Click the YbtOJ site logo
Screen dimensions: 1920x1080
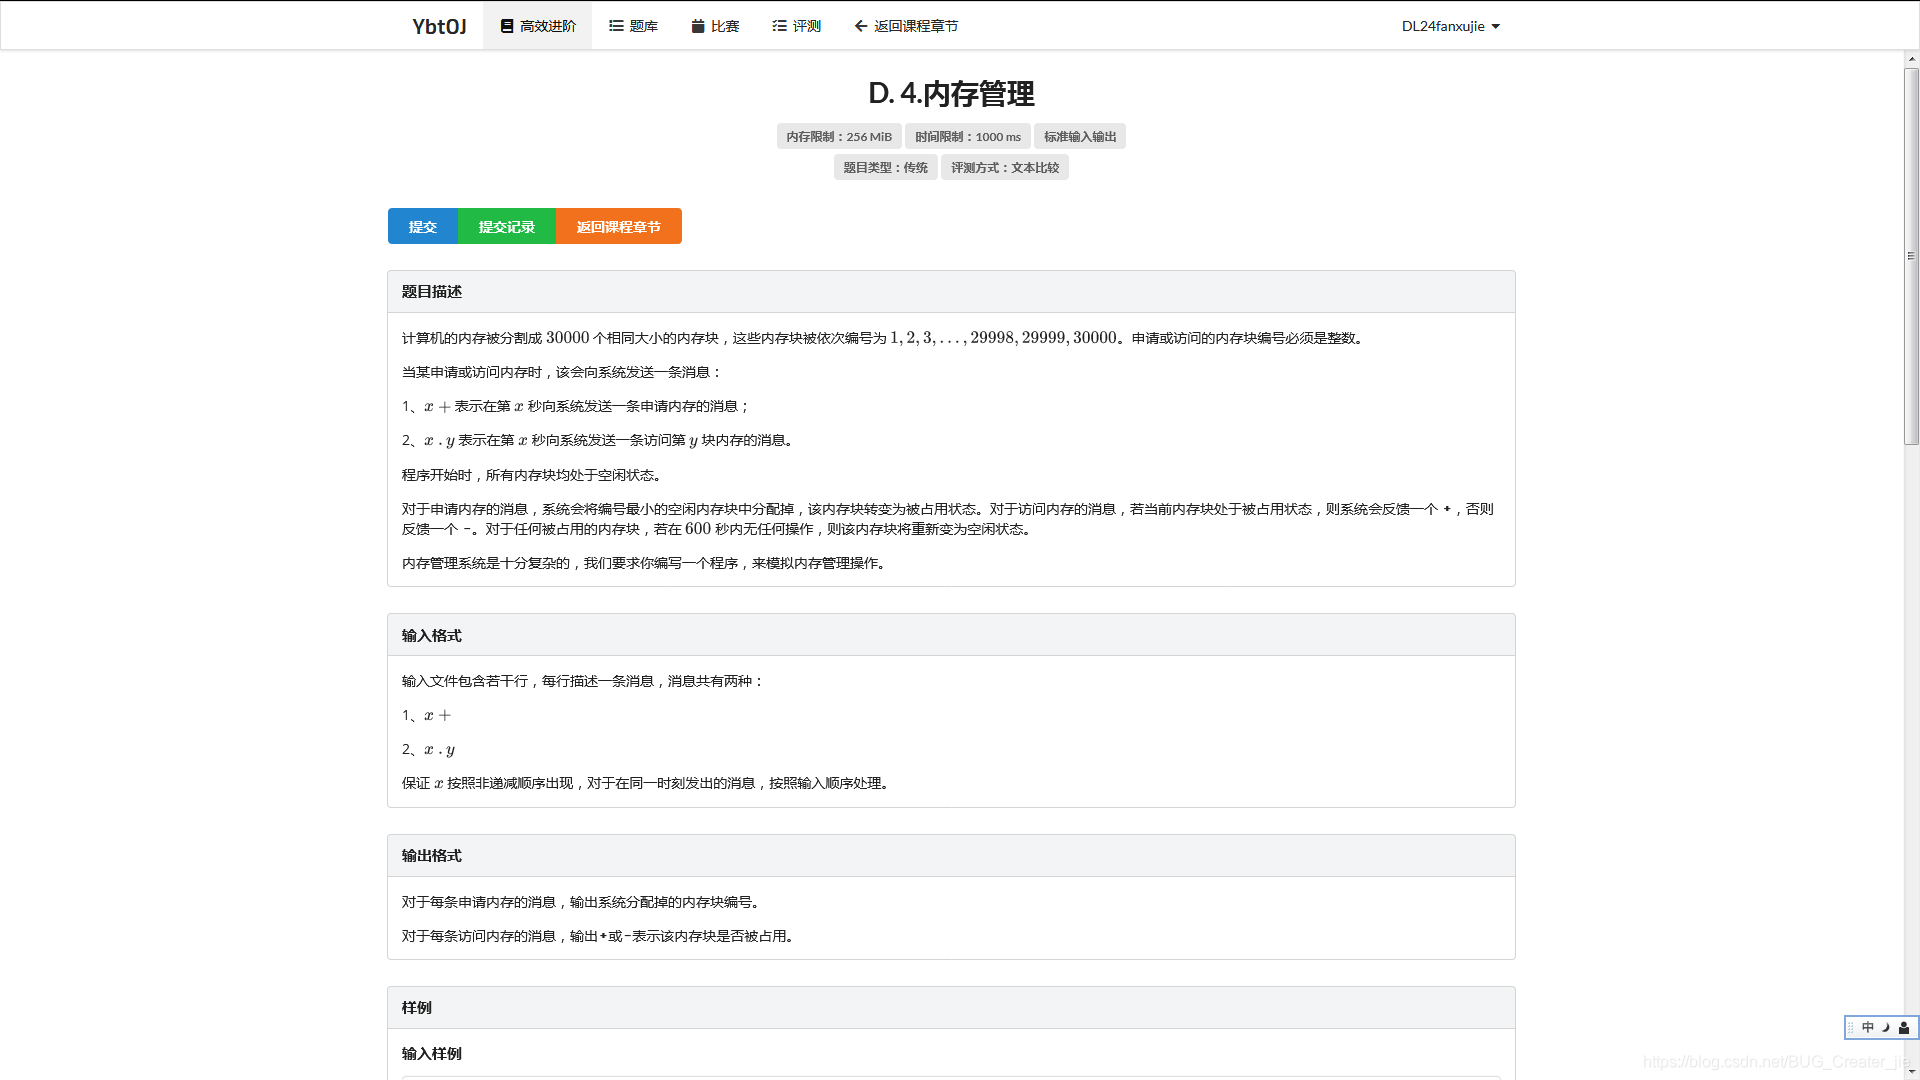point(439,26)
